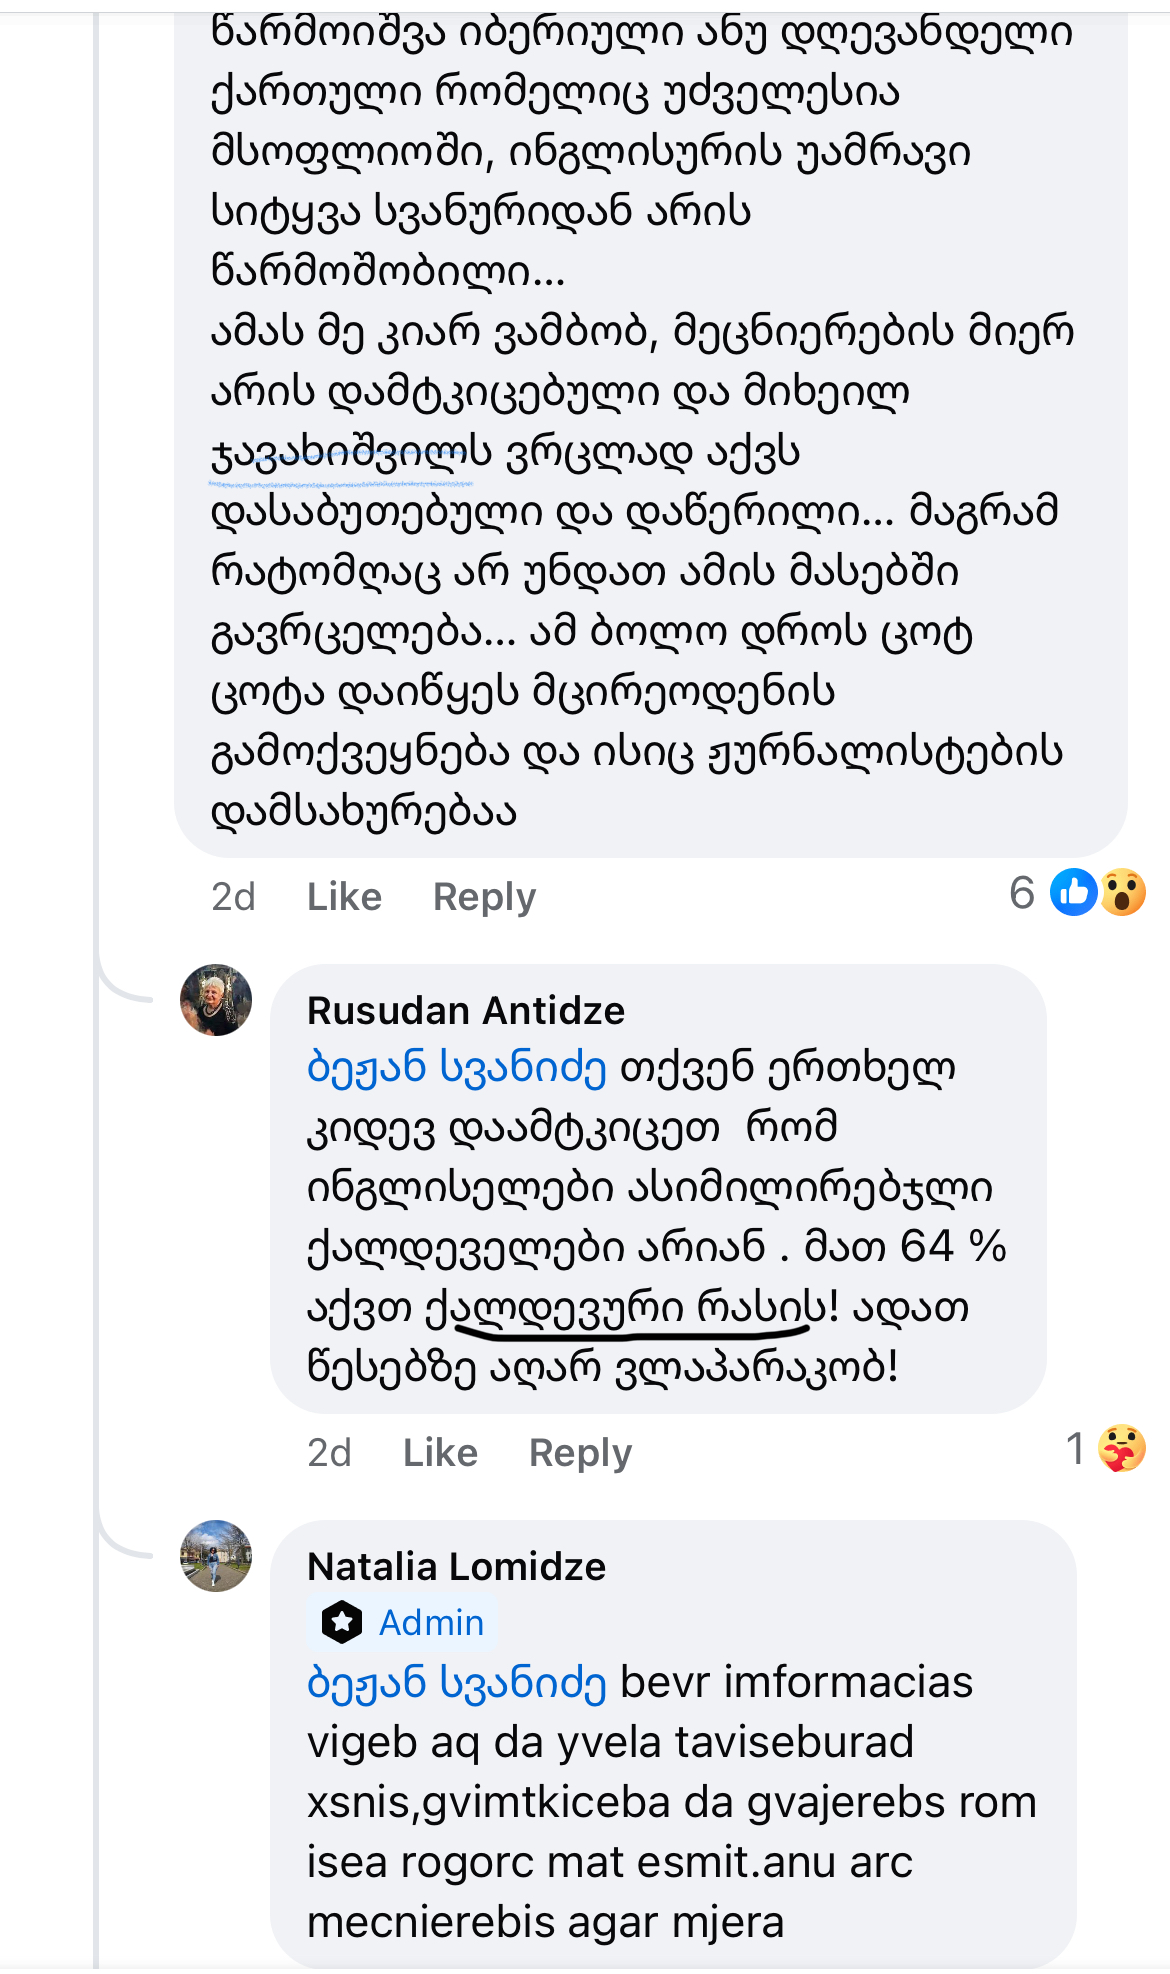This screenshot has height=1974, width=1170.
Task: Click the Admin badge star icon
Action: tap(342, 1622)
